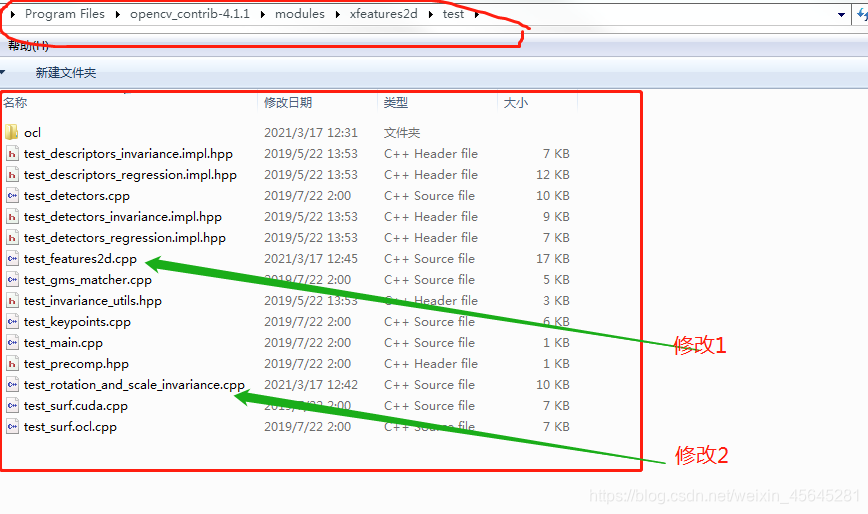Select file name test_descriptors_regression.impl.hpp
868x514 pixels.
coord(130,175)
